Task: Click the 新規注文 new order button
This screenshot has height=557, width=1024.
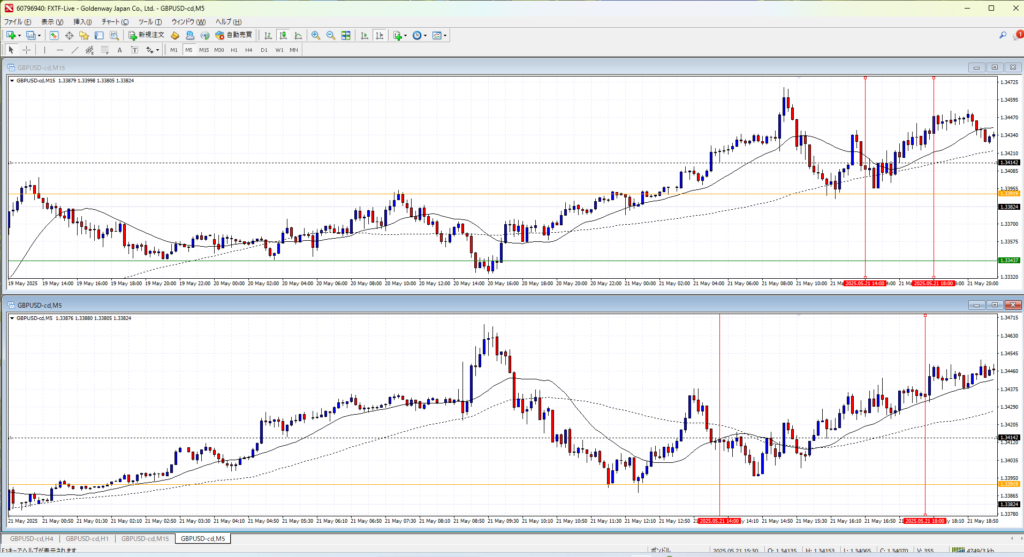Action: [148, 35]
